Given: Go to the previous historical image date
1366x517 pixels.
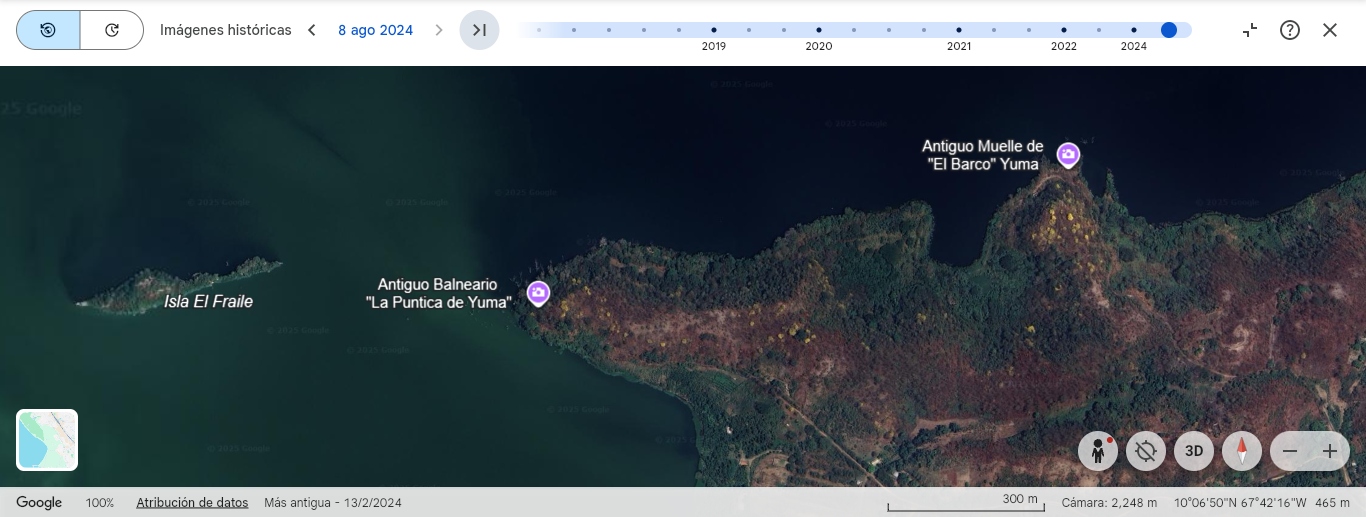Looking at the screenshot, I should pyautogui.click(x=312, y=30).
